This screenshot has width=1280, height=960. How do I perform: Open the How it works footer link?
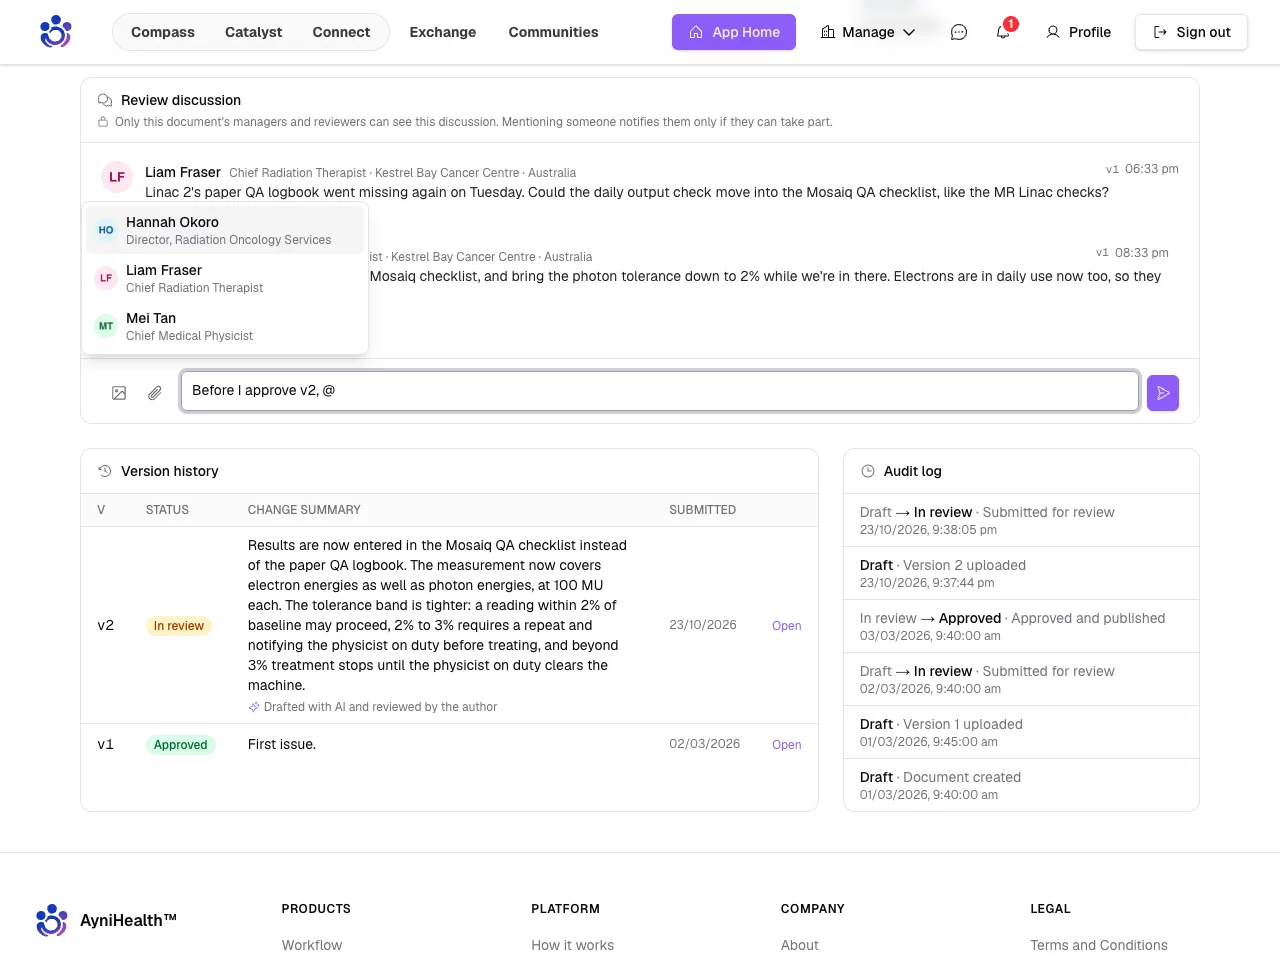(x=572, y=945)
